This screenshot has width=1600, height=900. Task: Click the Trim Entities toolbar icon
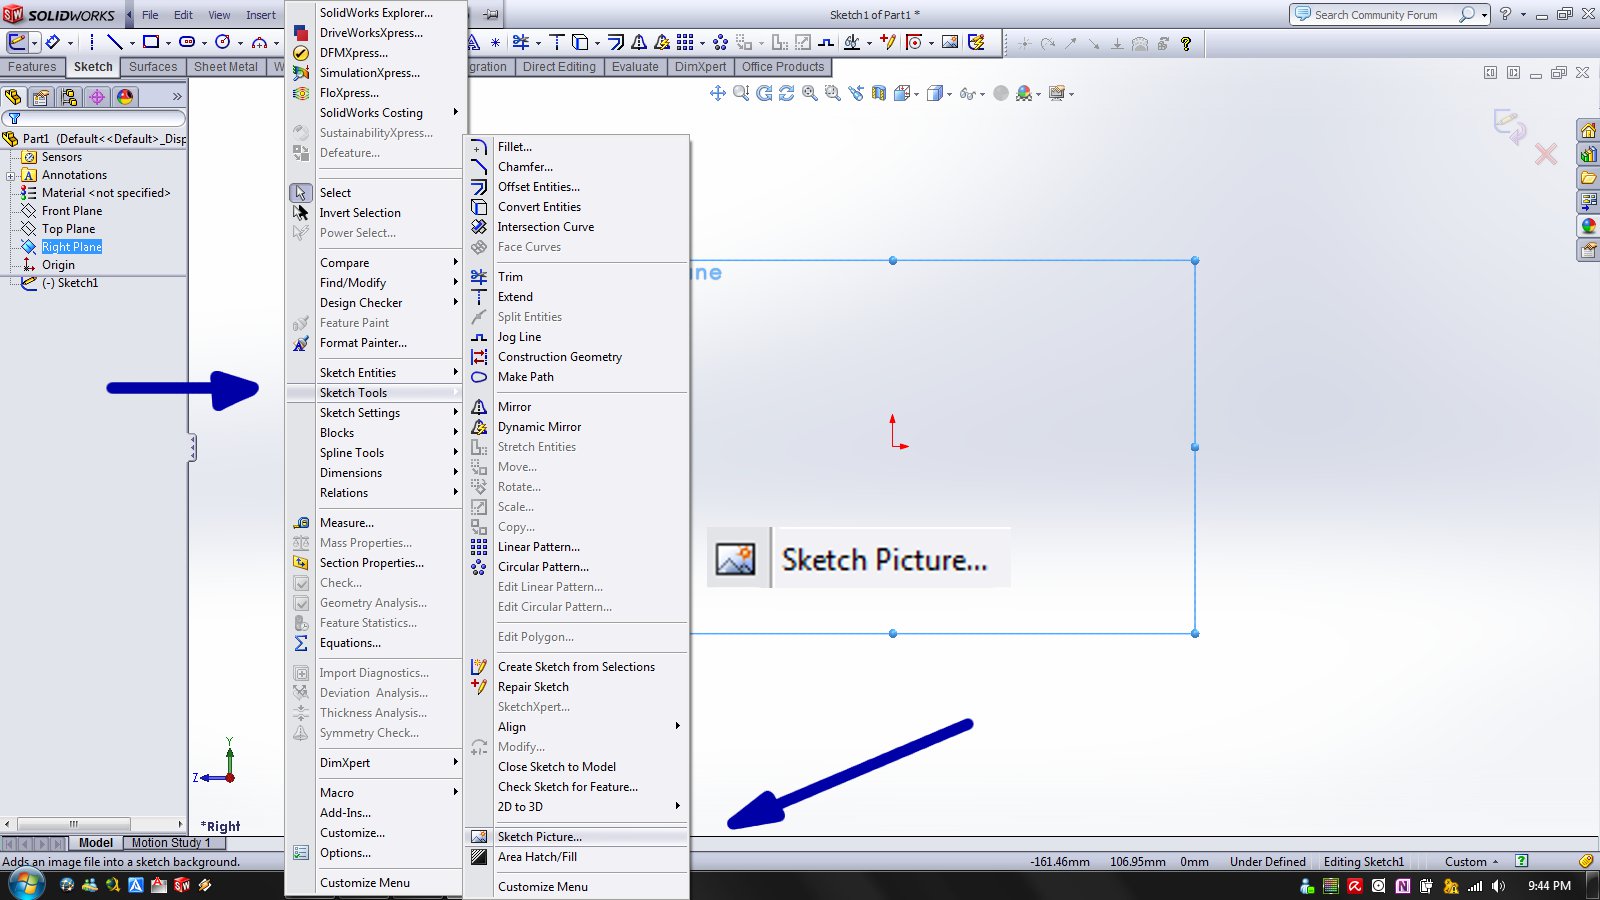[x=521, y=42]
